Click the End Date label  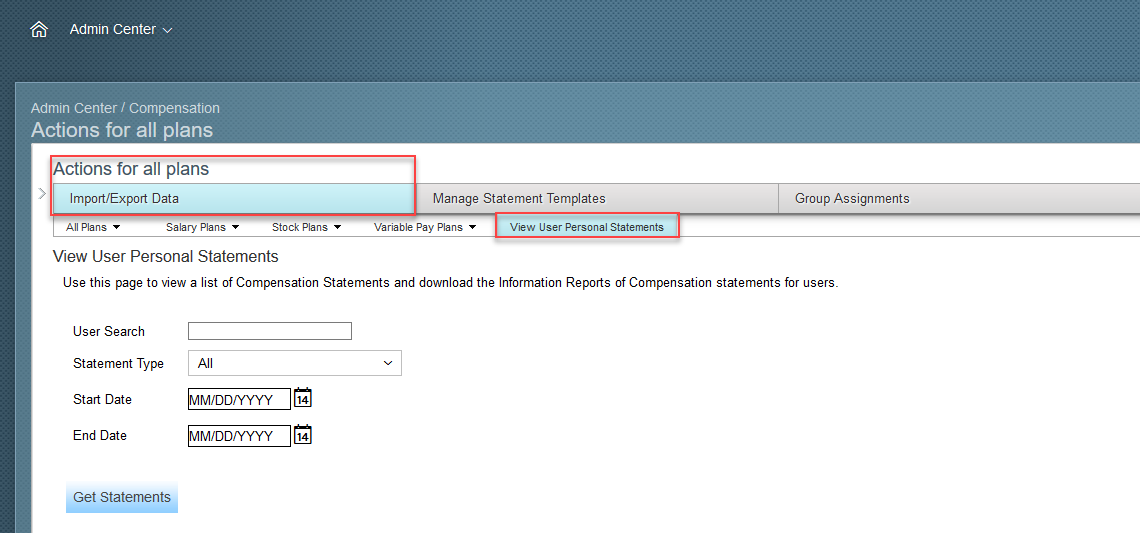[x=100, y=436]
